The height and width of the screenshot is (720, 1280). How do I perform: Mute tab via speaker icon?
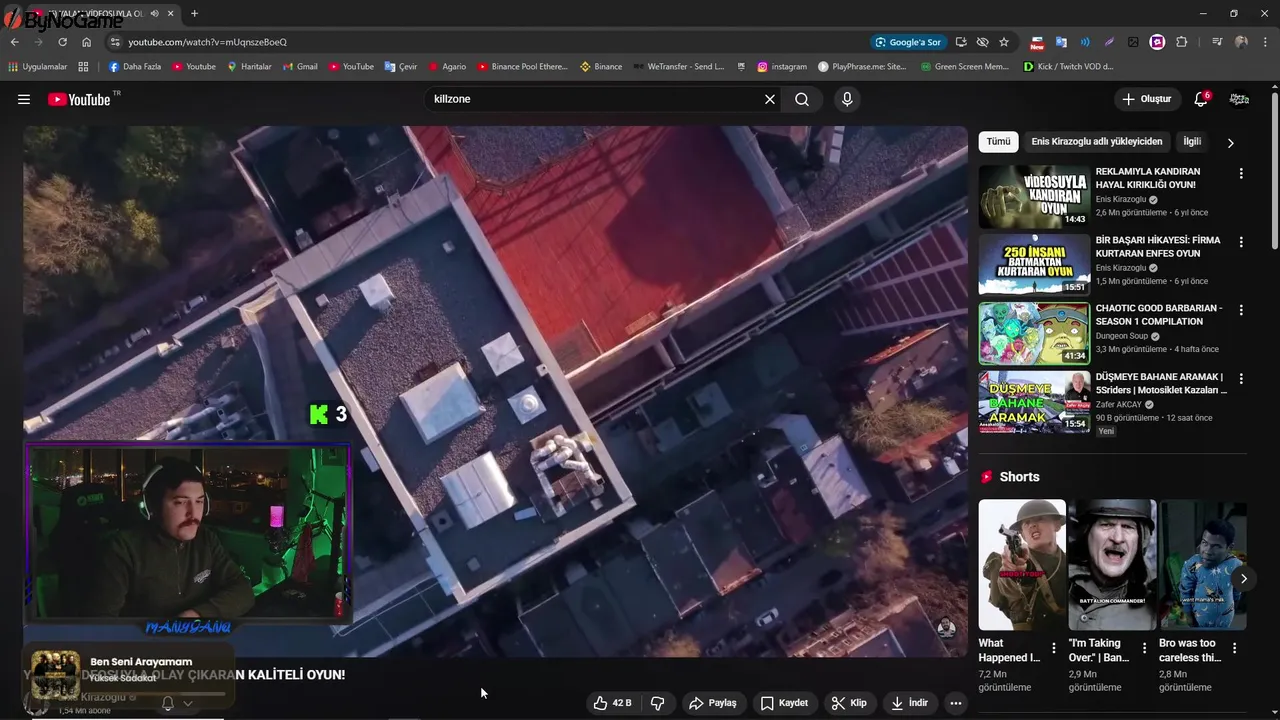tap(154, 14)
